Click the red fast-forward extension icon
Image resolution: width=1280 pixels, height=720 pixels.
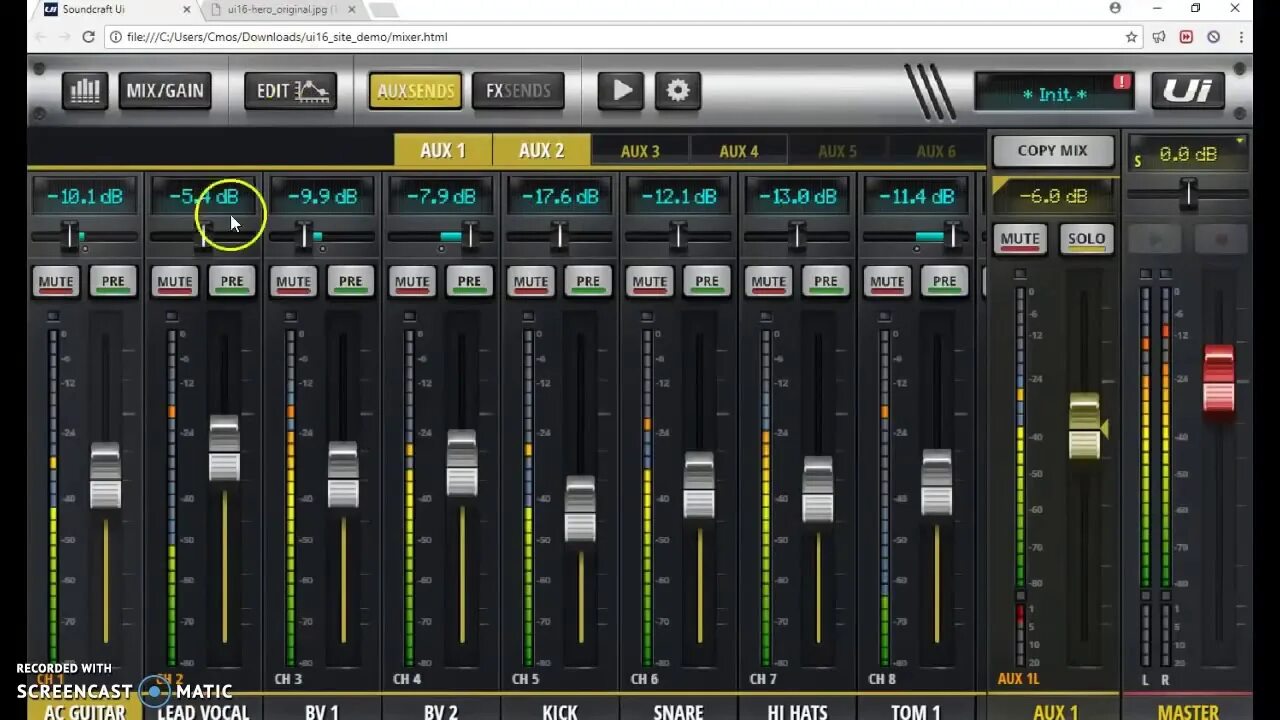tap(1186, 37)
